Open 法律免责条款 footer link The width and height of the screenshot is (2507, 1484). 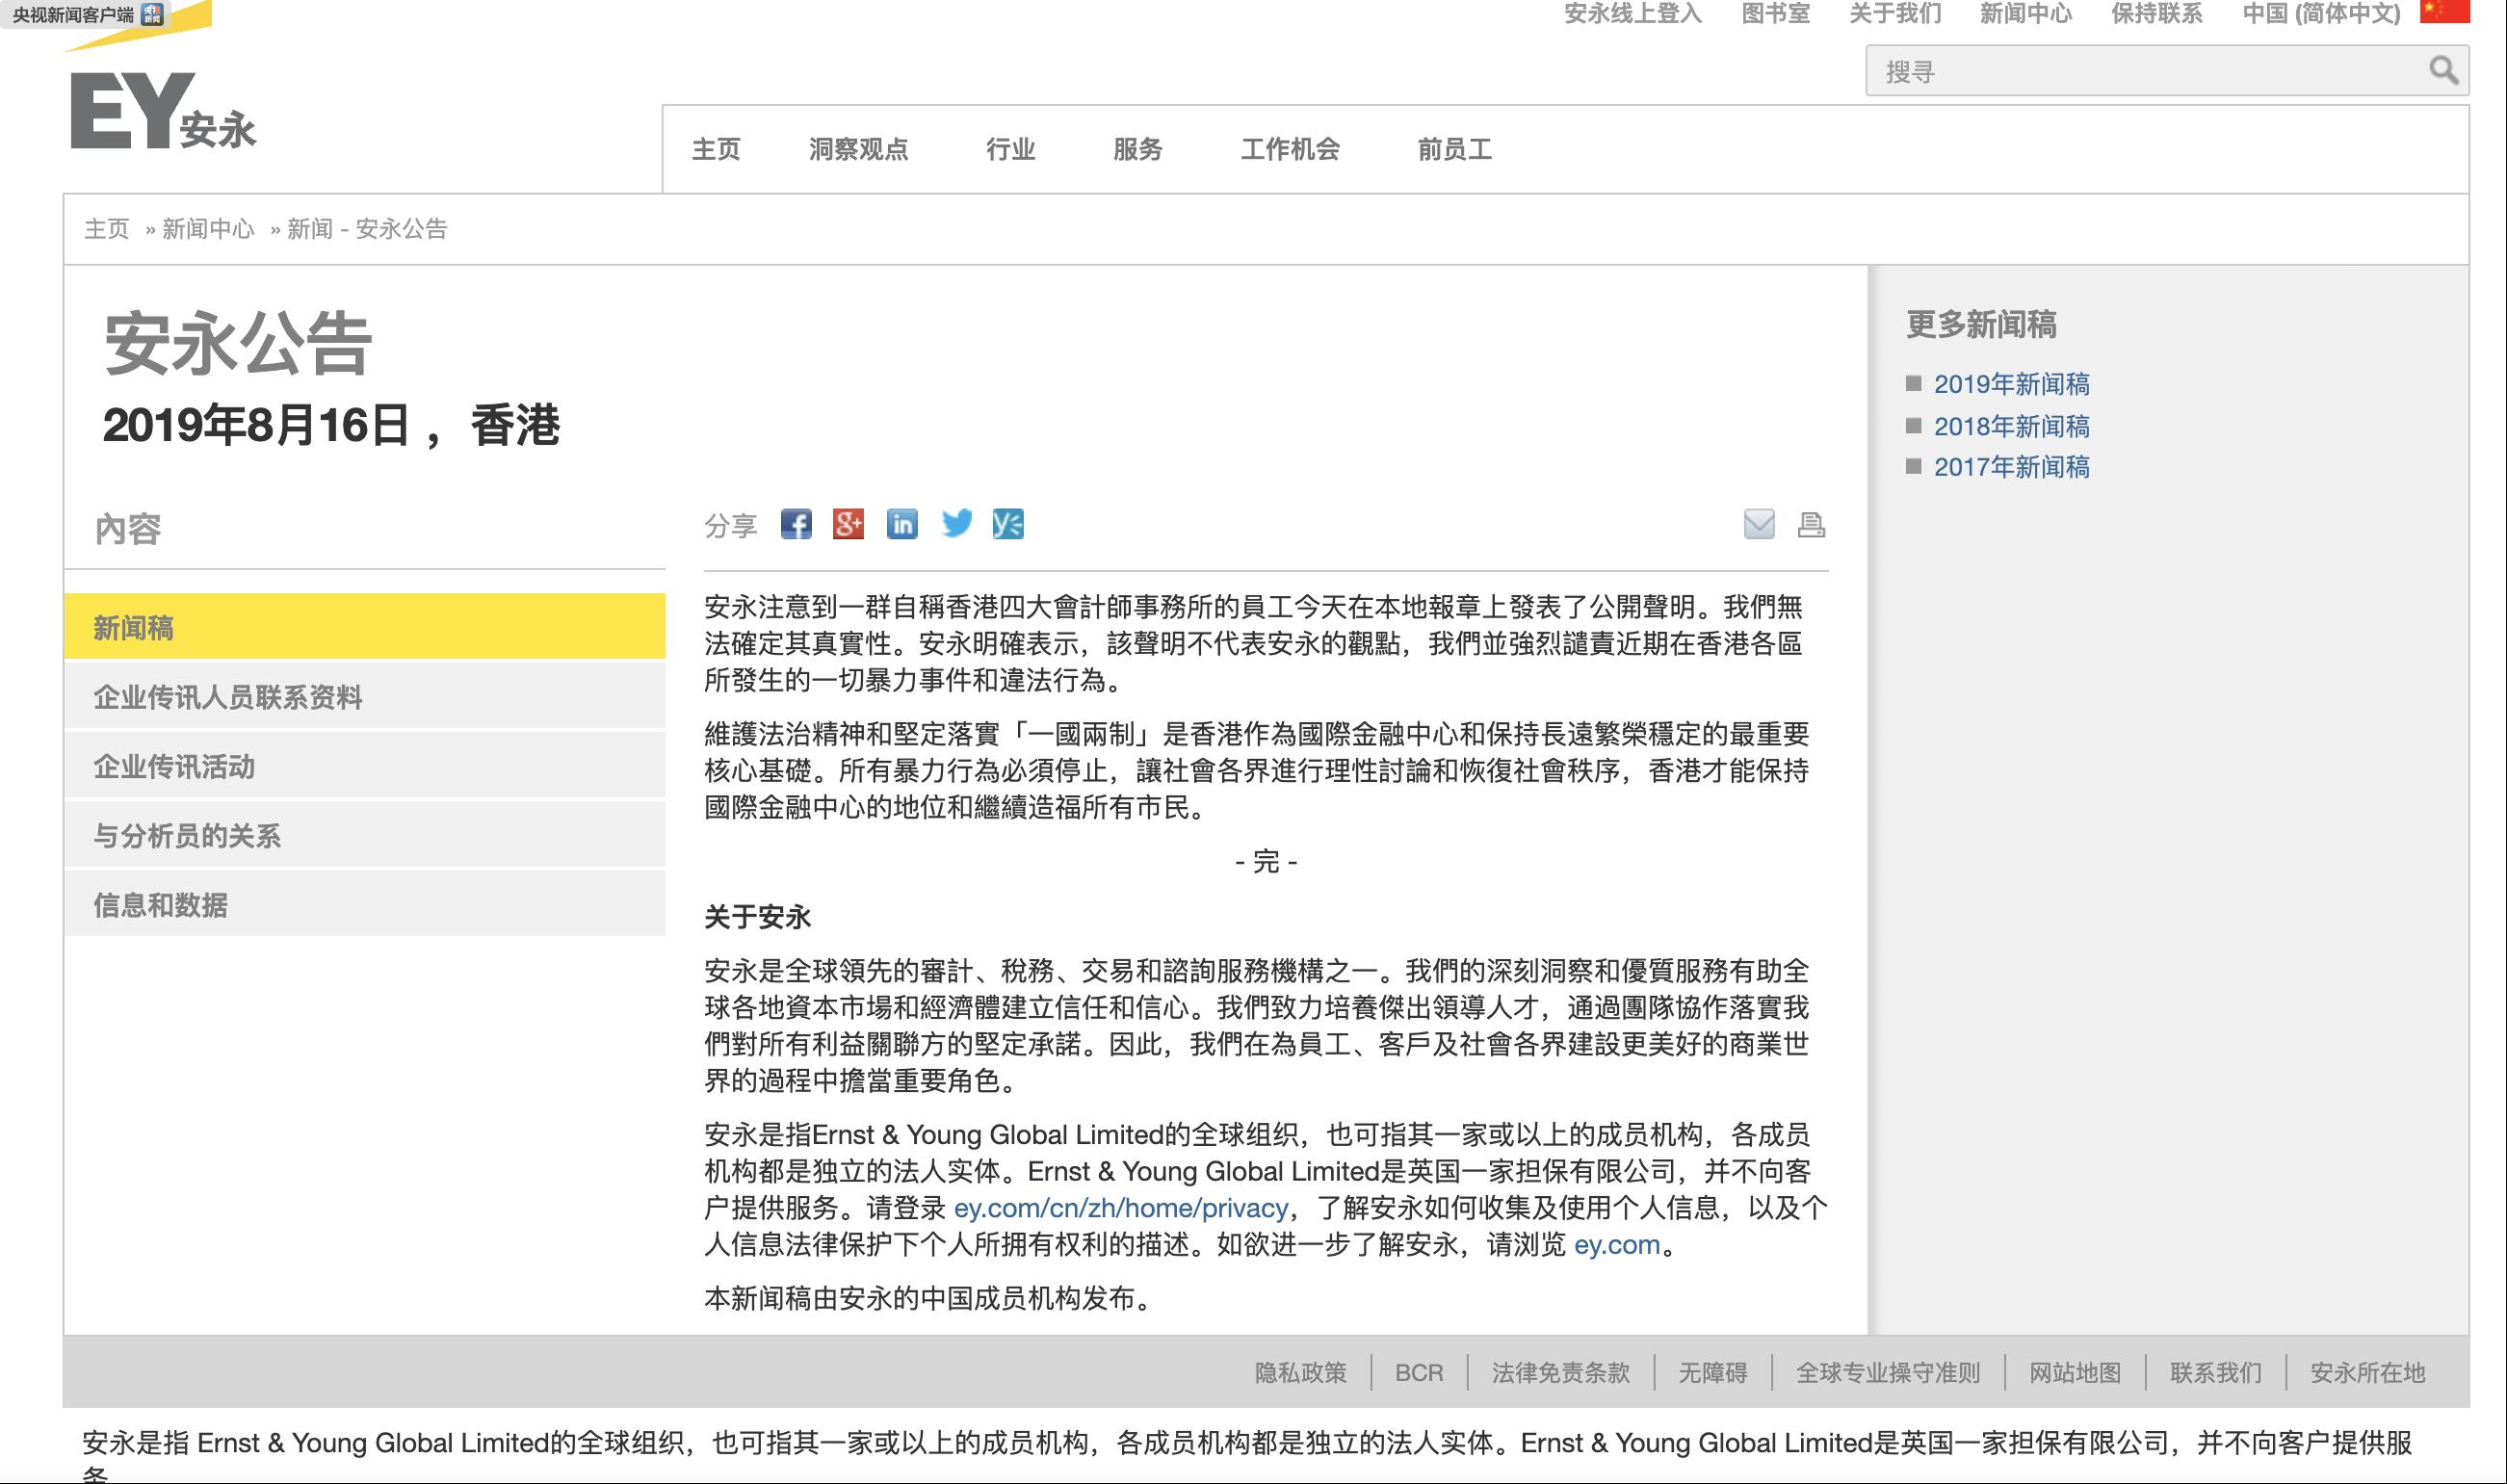point(1561,1373)
